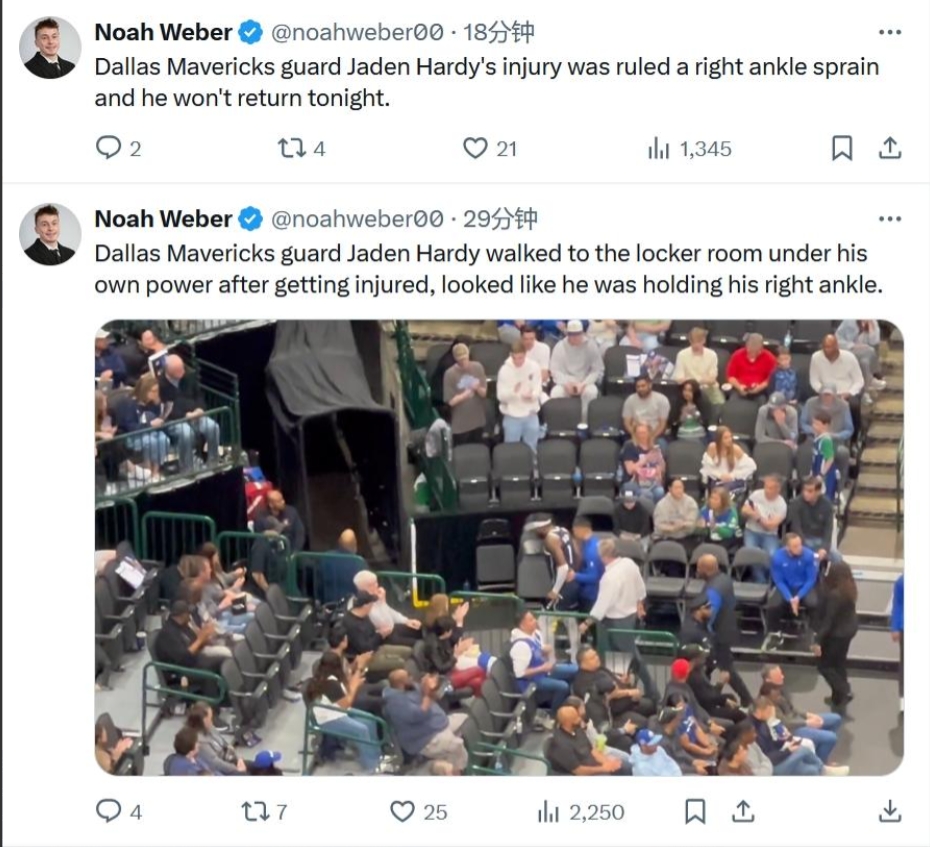View analytics showing 2,250 views
Image resolution: width=930 pixels, height=847 pixels.
click(x=581, y=811)
